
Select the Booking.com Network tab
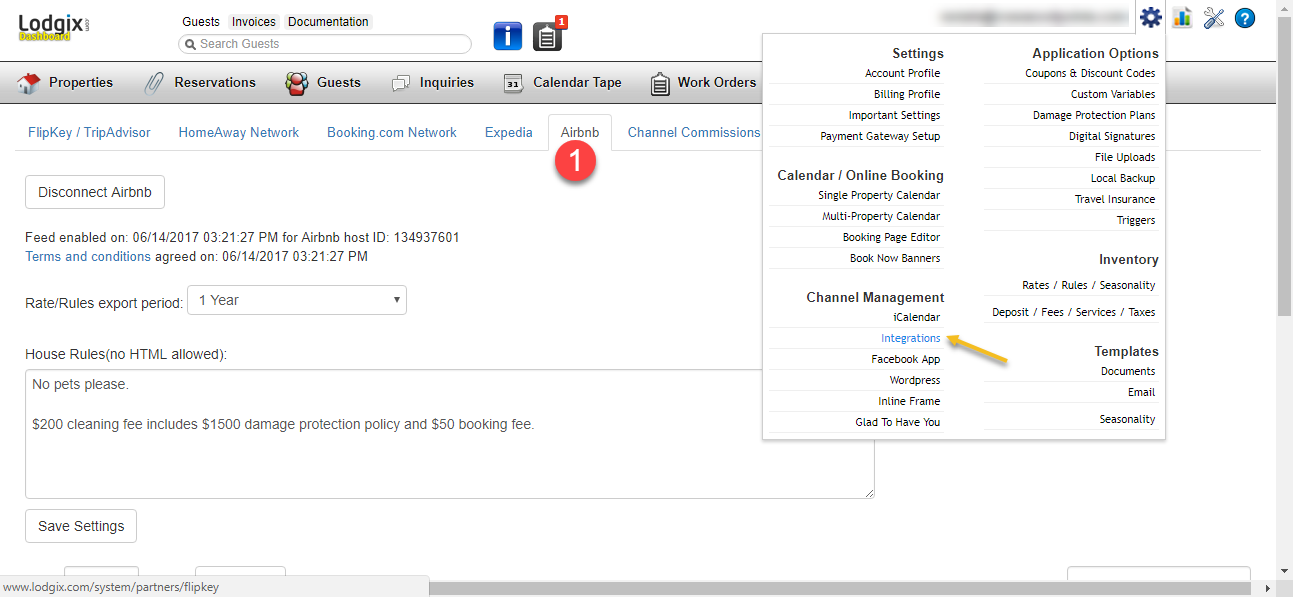391,132
